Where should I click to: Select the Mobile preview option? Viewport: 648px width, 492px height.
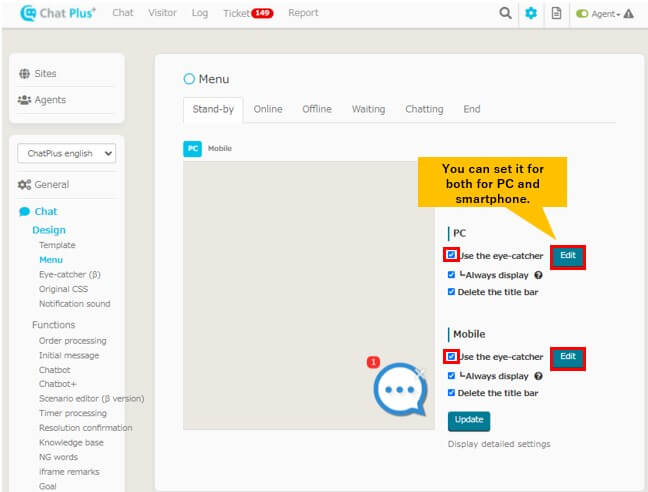(x=219, y=149)
